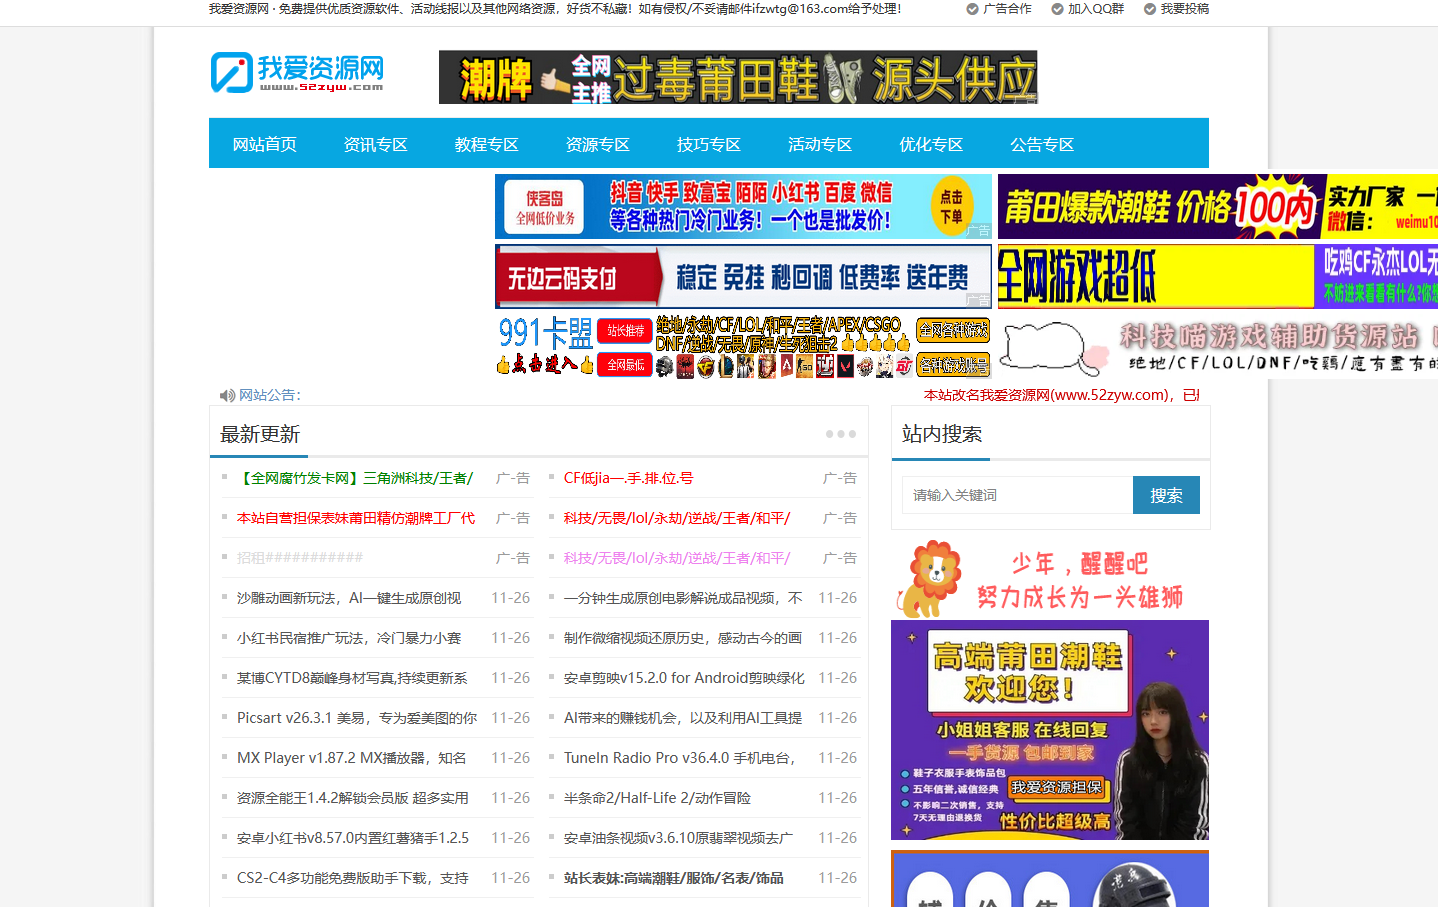This screenshot has height=907, width=1438.
Task: Open the 991卡盟 banner ad
Action: click(x=743, y=346)
